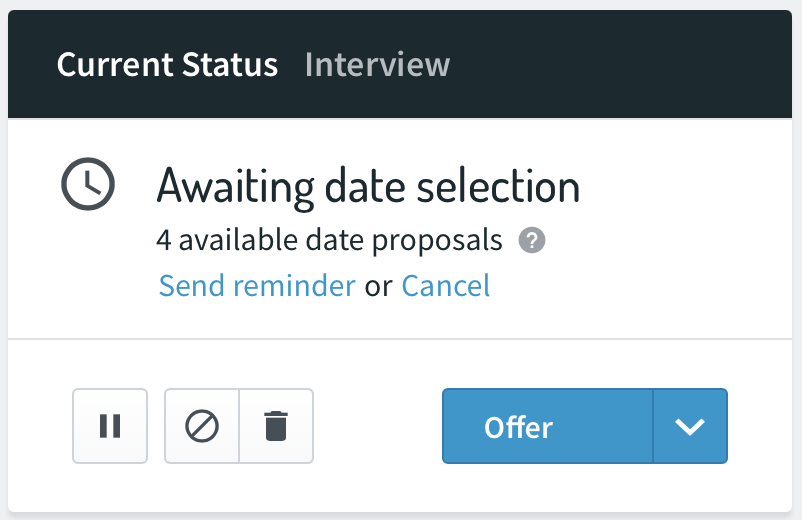802x520 pixels.
Task: Reject candidate via the ban symbol button
Action: (x=202, y=426)
